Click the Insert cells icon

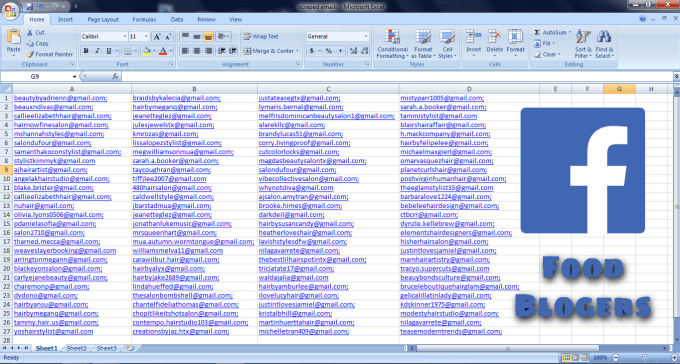pyautogui.click(x=474, y=44)
